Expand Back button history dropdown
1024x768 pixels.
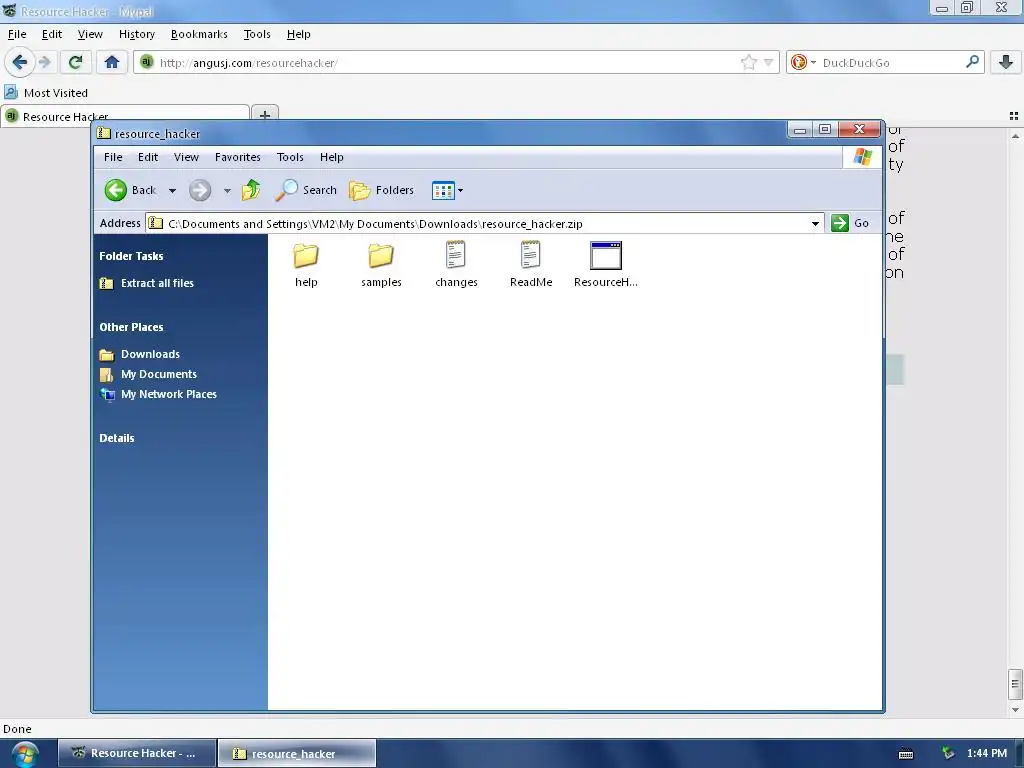(x=172, y=191)
